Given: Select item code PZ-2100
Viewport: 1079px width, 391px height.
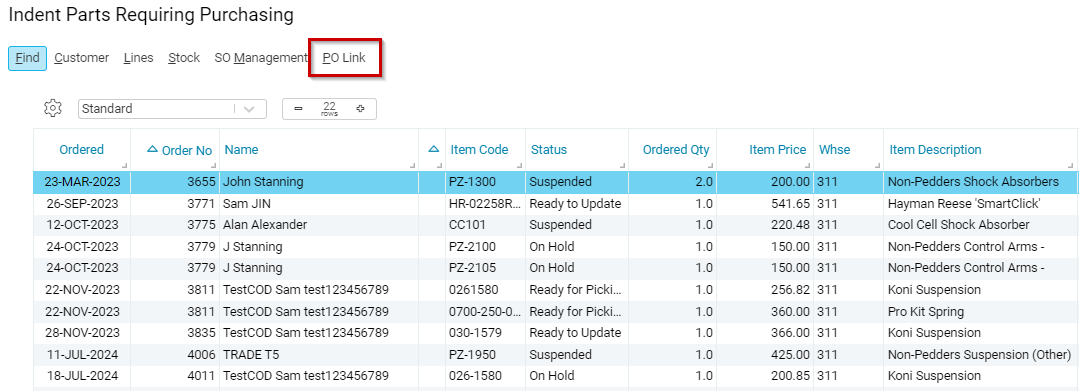Looking at the screenshot, I should (x=472, y=246).
